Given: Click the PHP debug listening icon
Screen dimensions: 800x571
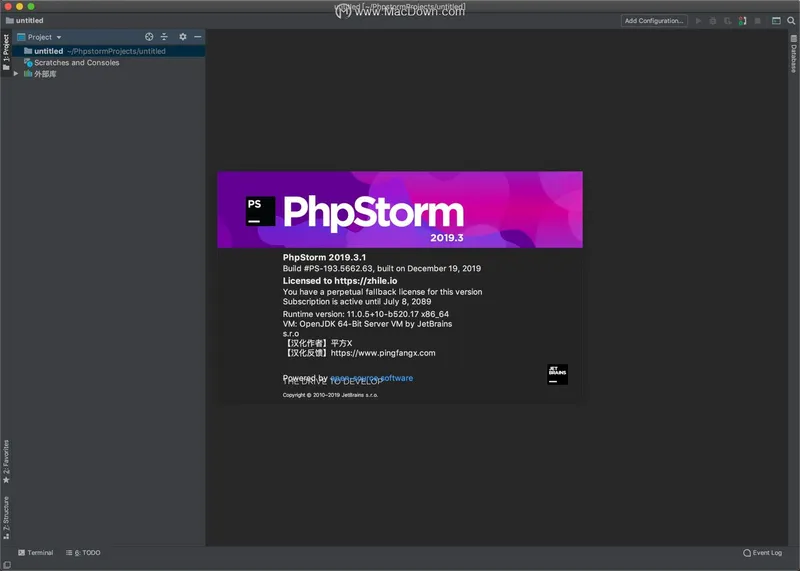Looking at the screenshot, I should (742, 20).
